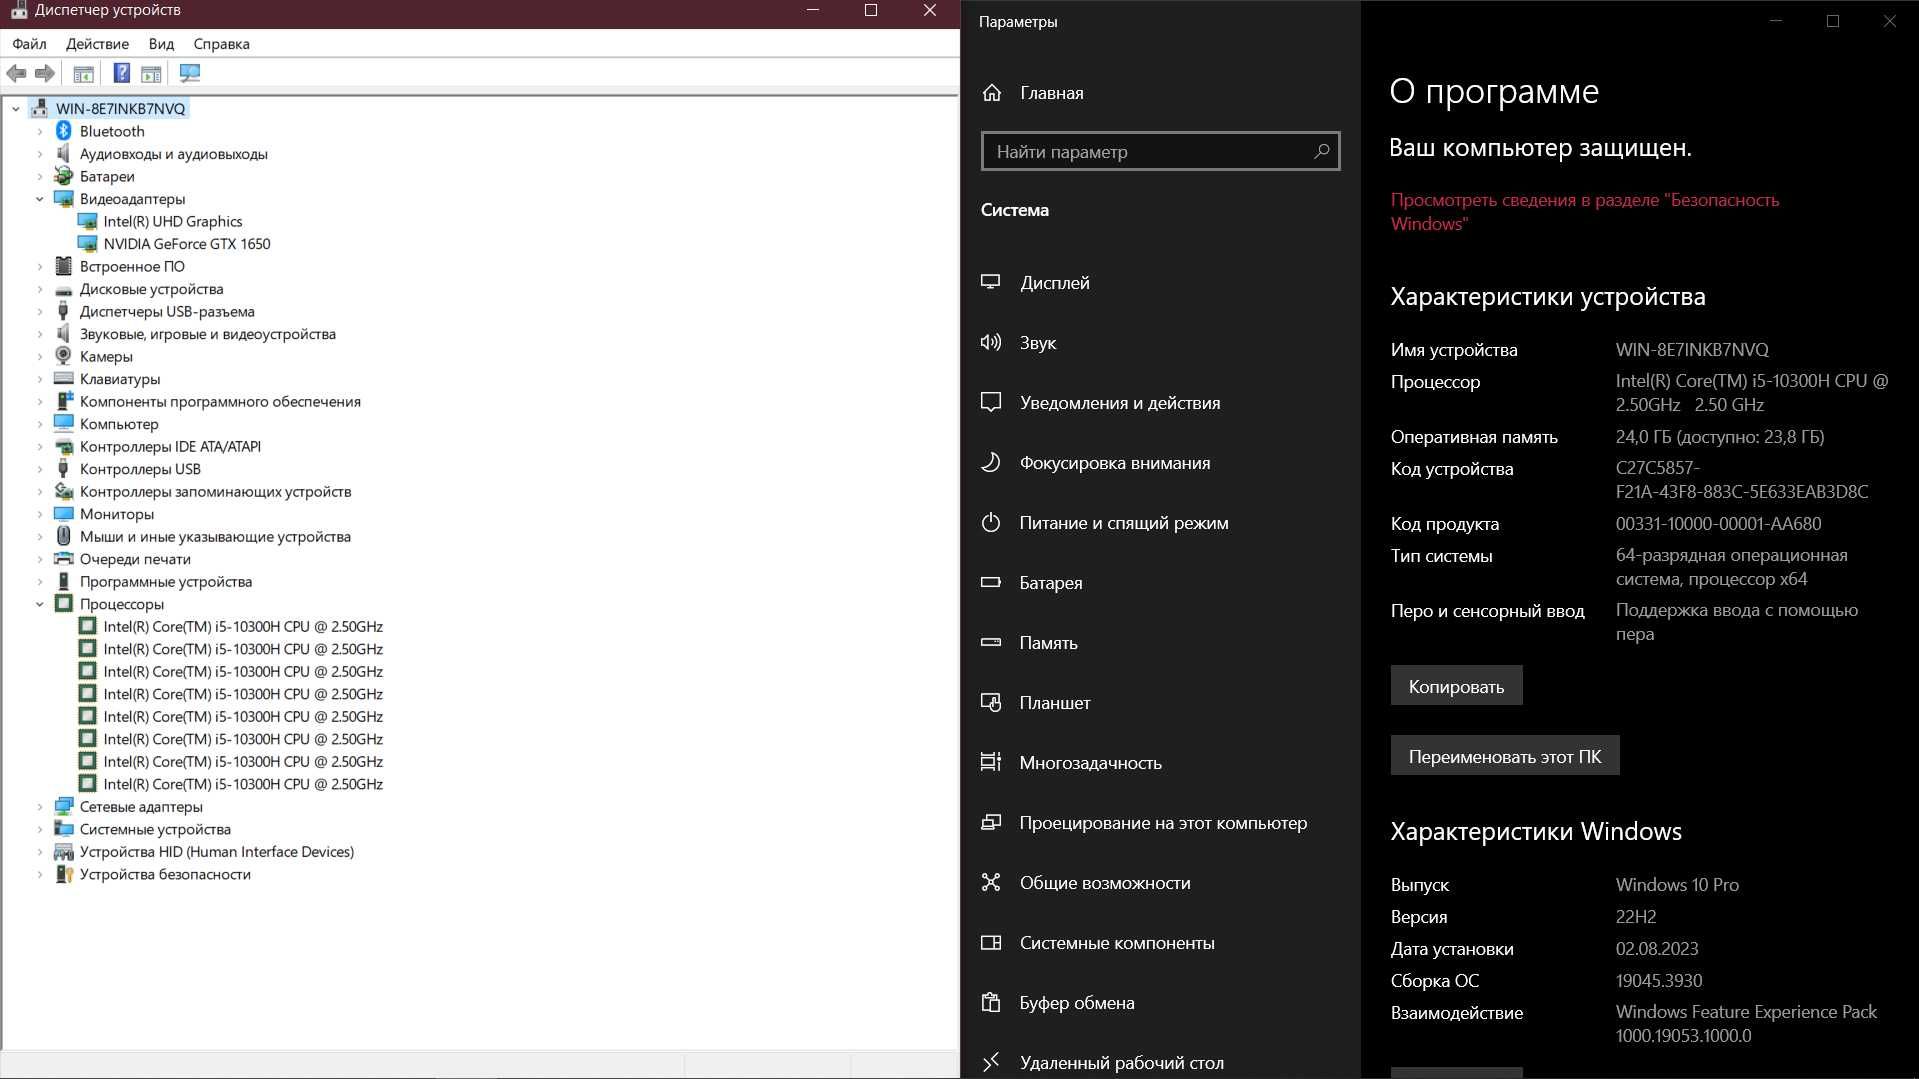
Task: Click the Back arrow in Device Manager toolbar
Action: (16, 73)
